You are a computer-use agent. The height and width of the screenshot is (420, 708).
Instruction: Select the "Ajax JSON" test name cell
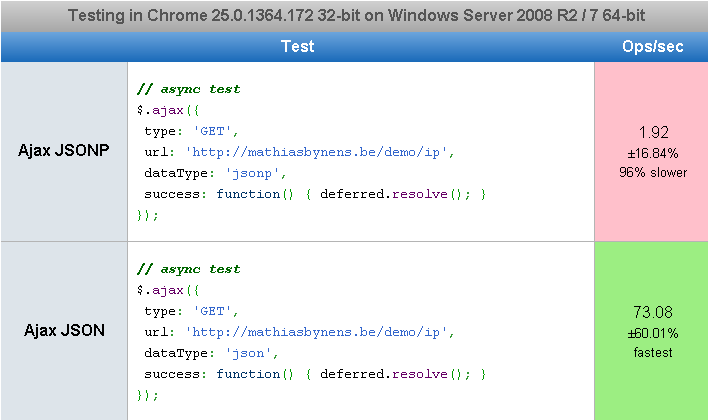coord(64,331)
